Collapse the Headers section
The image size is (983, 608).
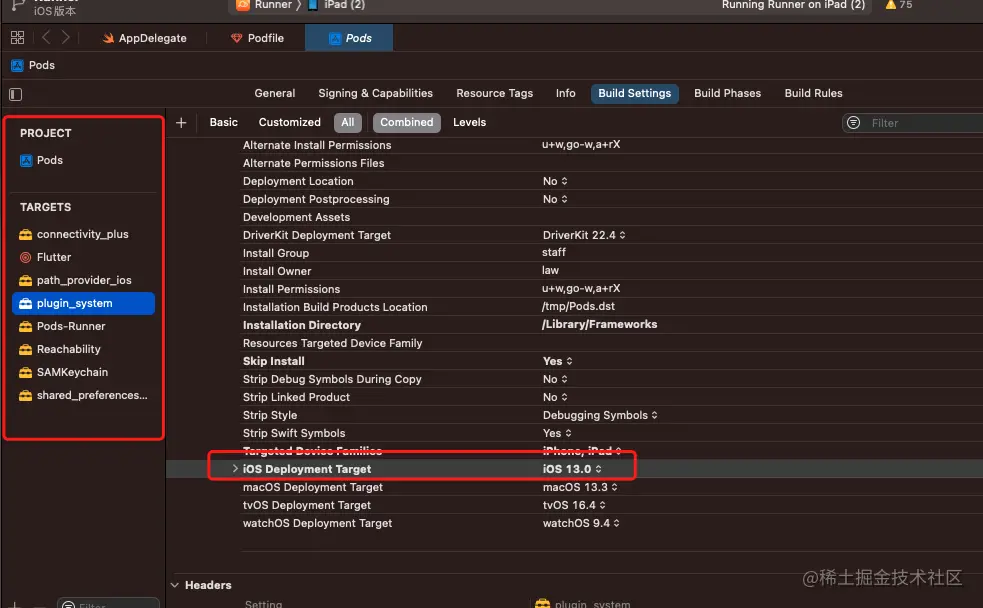(175, 585)
